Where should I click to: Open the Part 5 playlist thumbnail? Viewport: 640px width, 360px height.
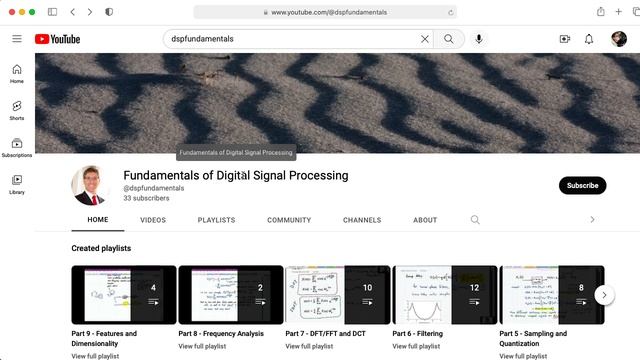pyautogui.click(x=552, y=295)
